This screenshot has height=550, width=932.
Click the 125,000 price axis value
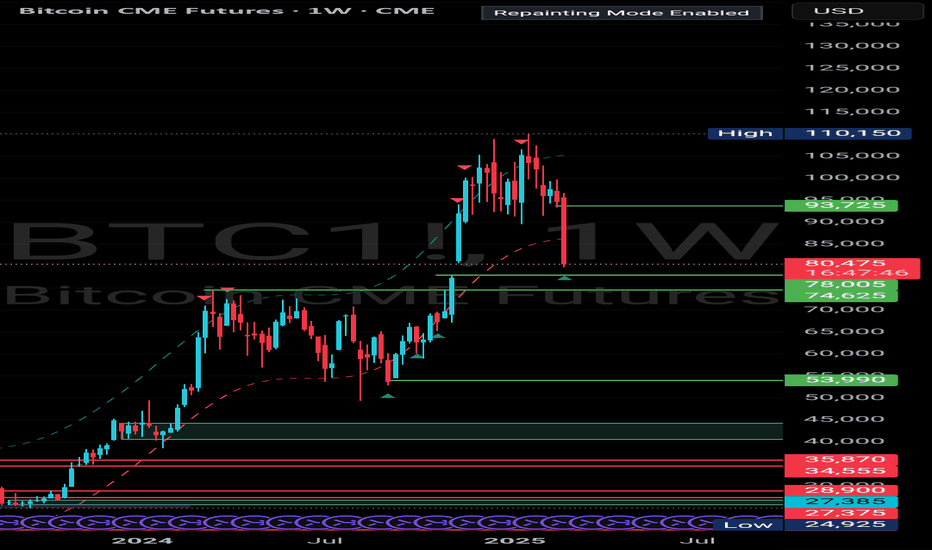pos(852,68)
